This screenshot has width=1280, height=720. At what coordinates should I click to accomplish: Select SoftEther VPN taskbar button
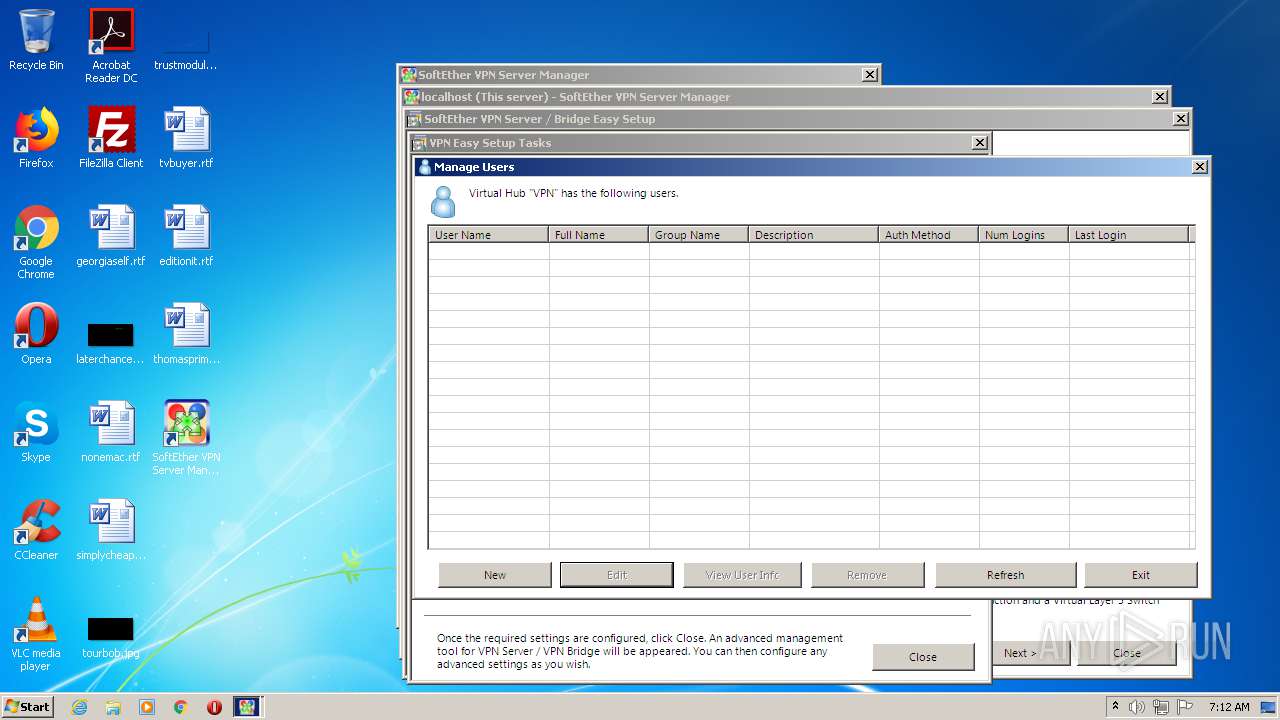coord(247,707)
